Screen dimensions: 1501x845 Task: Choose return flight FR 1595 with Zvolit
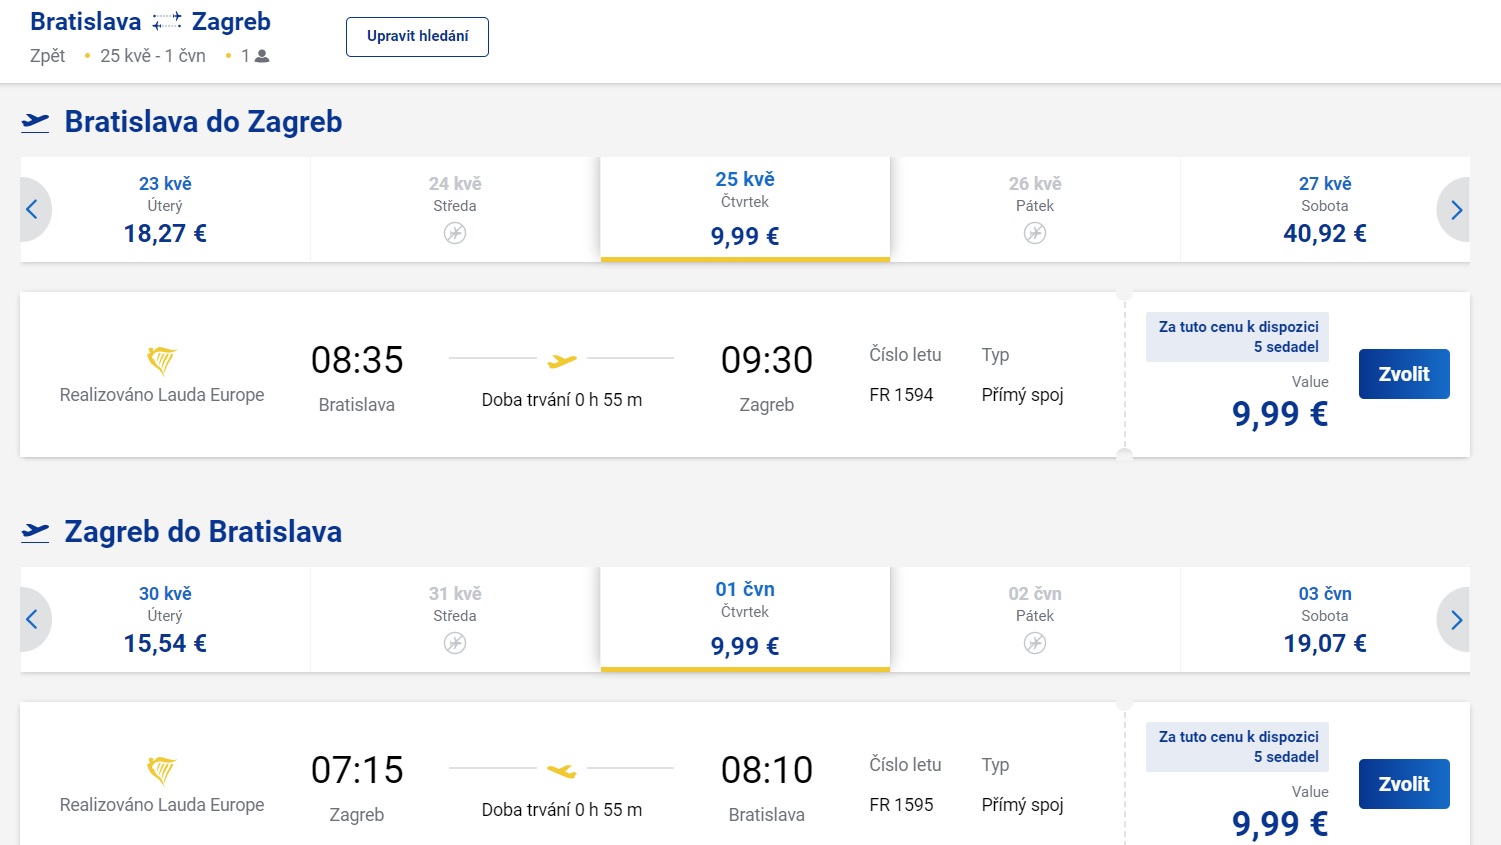1403,784
